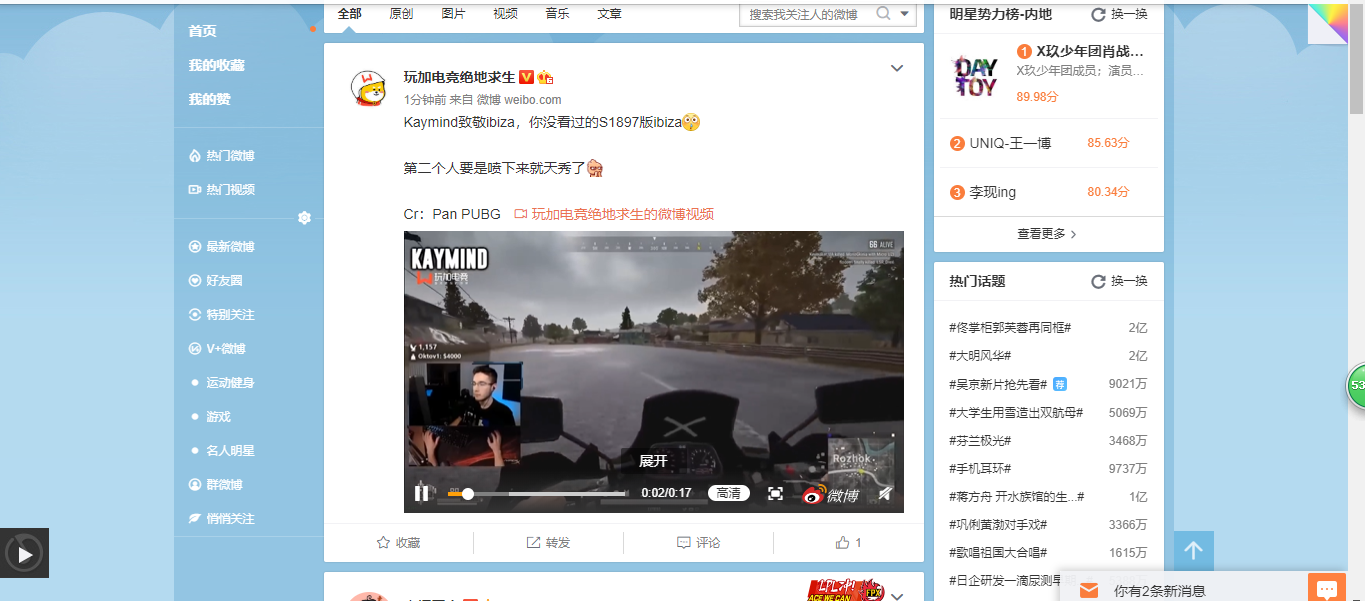Viewport: 1365px width, 601px height.
Task: Click 收藏 to favorite the post
Action: coord(398,542)
